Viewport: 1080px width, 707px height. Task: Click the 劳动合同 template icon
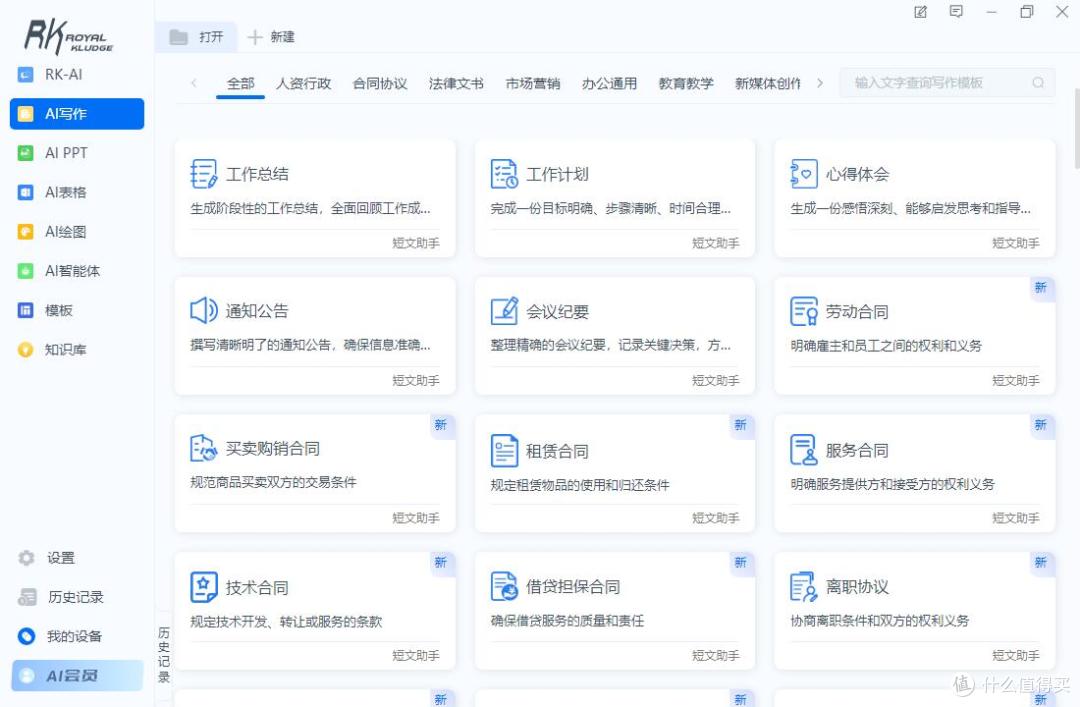point(804,311)
